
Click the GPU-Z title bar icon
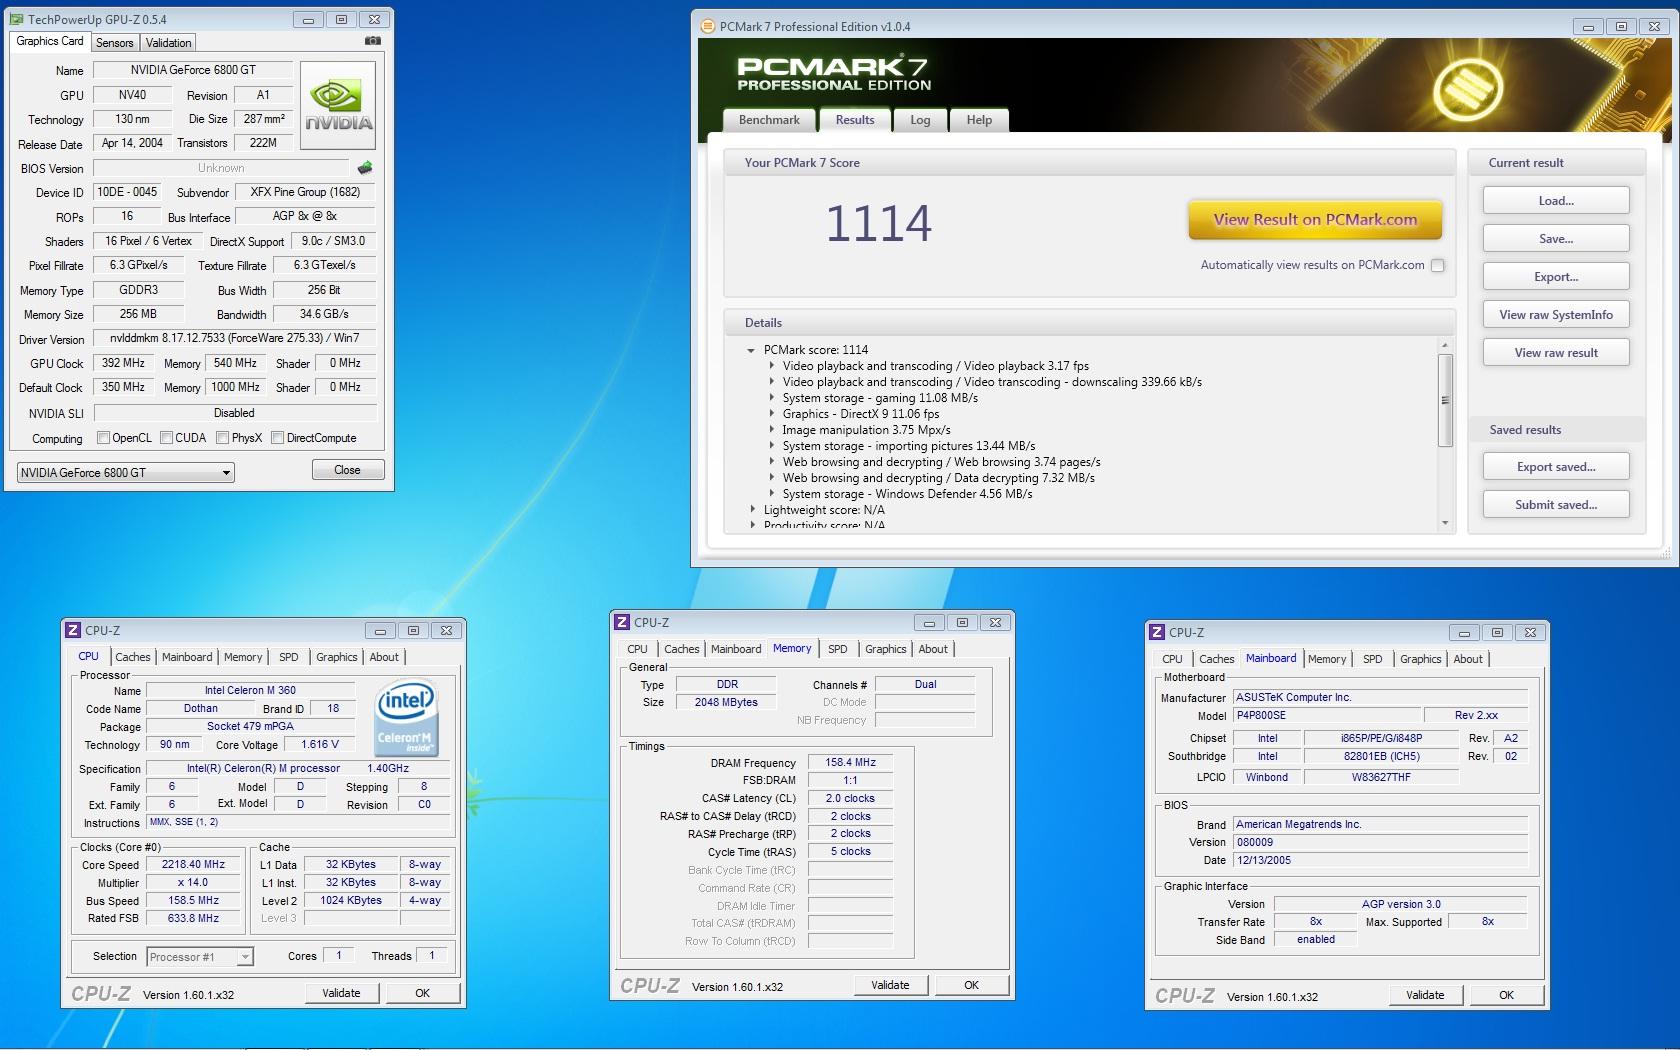click(16, 19)
